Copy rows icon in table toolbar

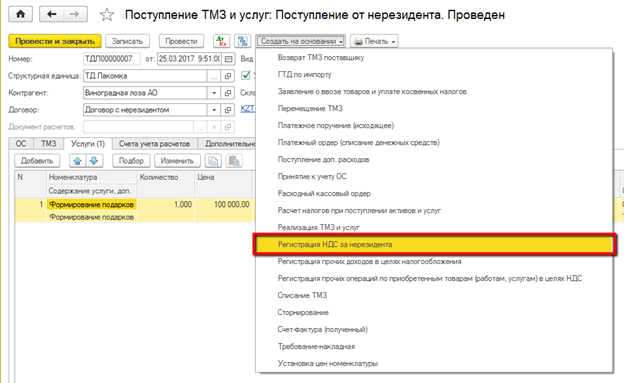[213, 161]
